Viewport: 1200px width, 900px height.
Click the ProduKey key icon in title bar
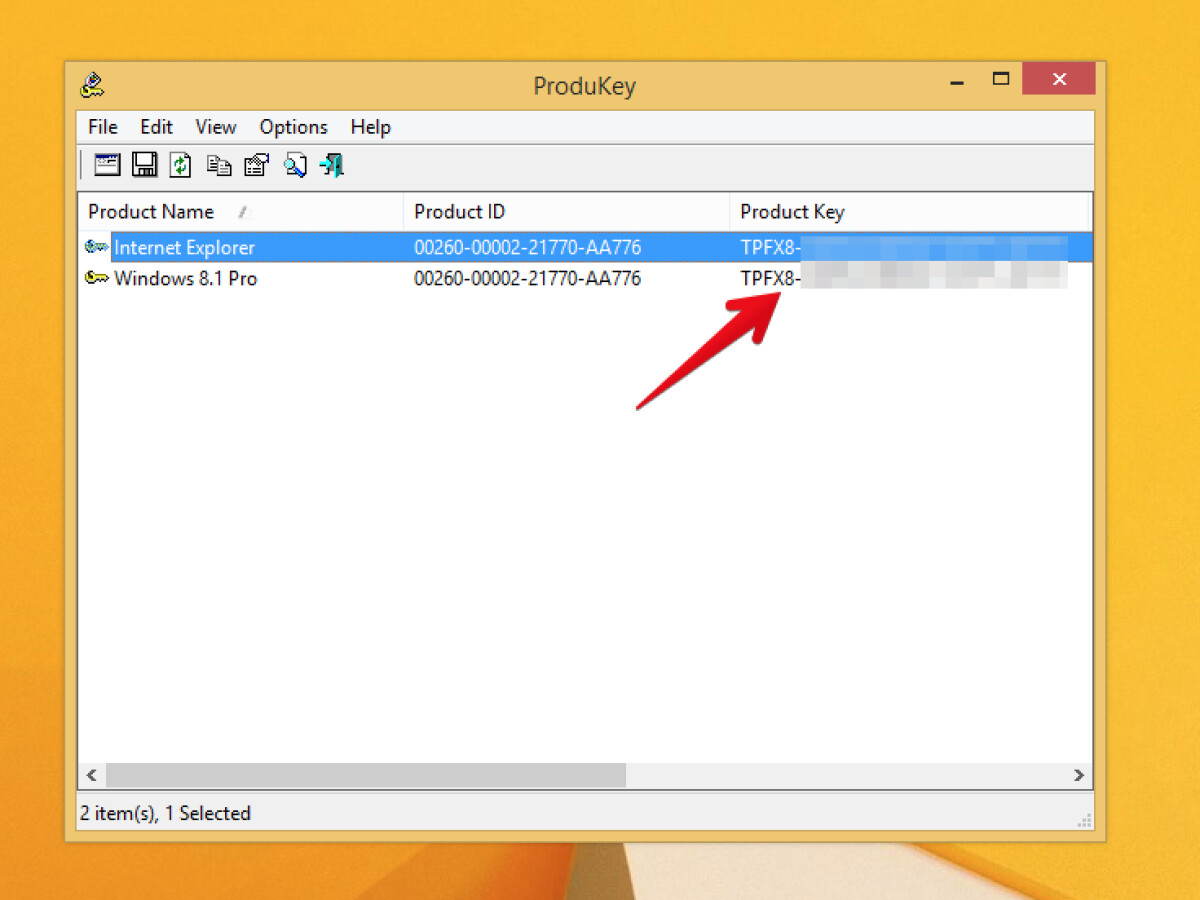(93, 85)
